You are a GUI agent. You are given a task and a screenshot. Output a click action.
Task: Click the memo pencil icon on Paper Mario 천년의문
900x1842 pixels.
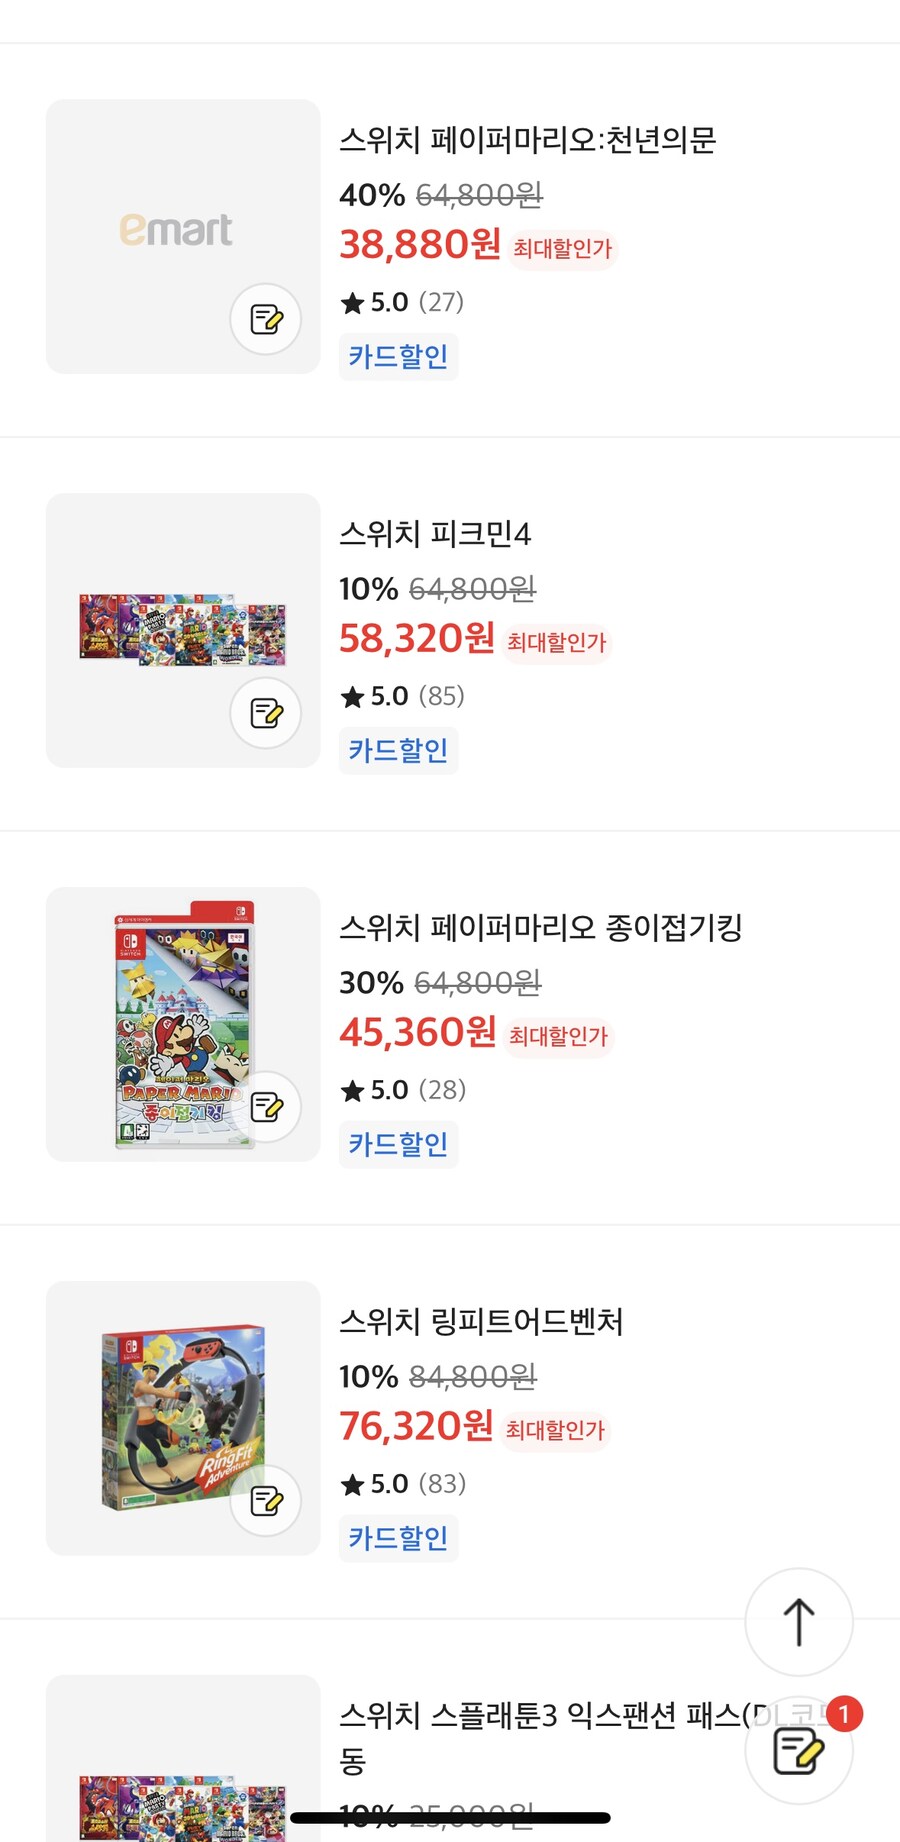coord(265,319)
